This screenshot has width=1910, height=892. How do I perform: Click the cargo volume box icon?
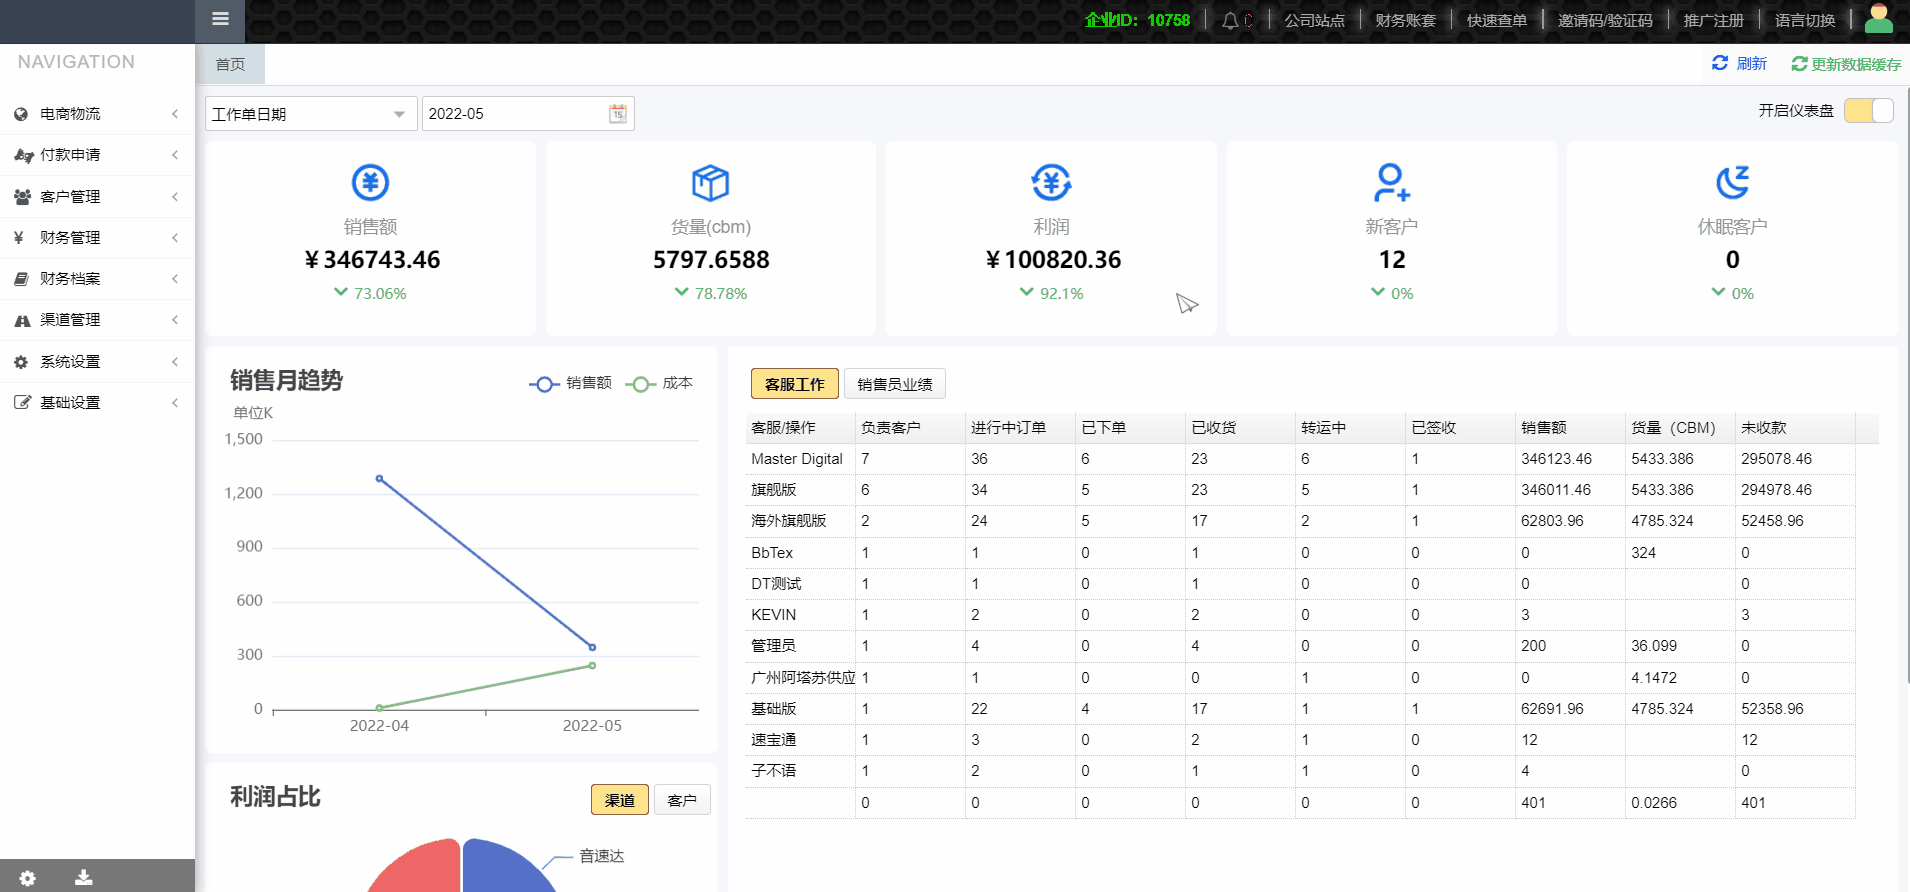point(710,183)
